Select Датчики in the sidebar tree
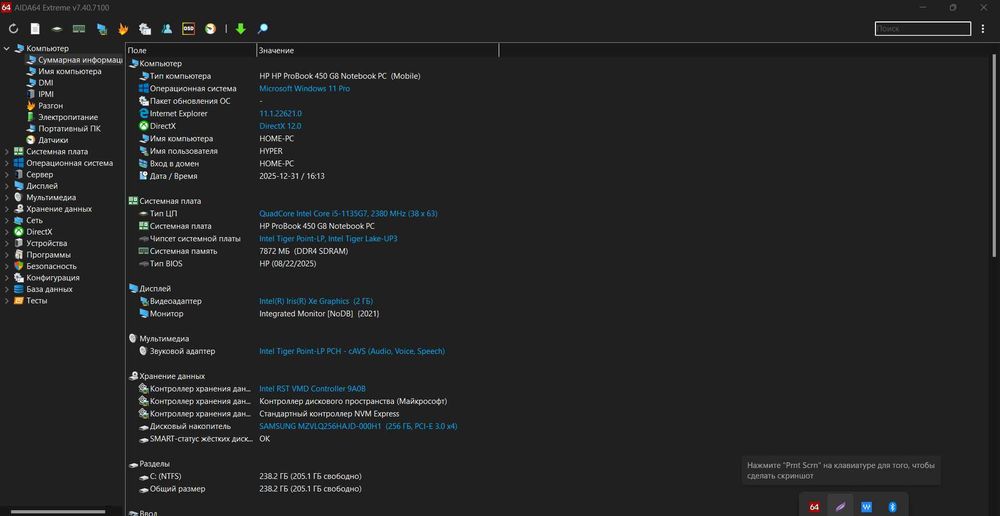This screenshot has height=516, width=1000. point(53,140)
